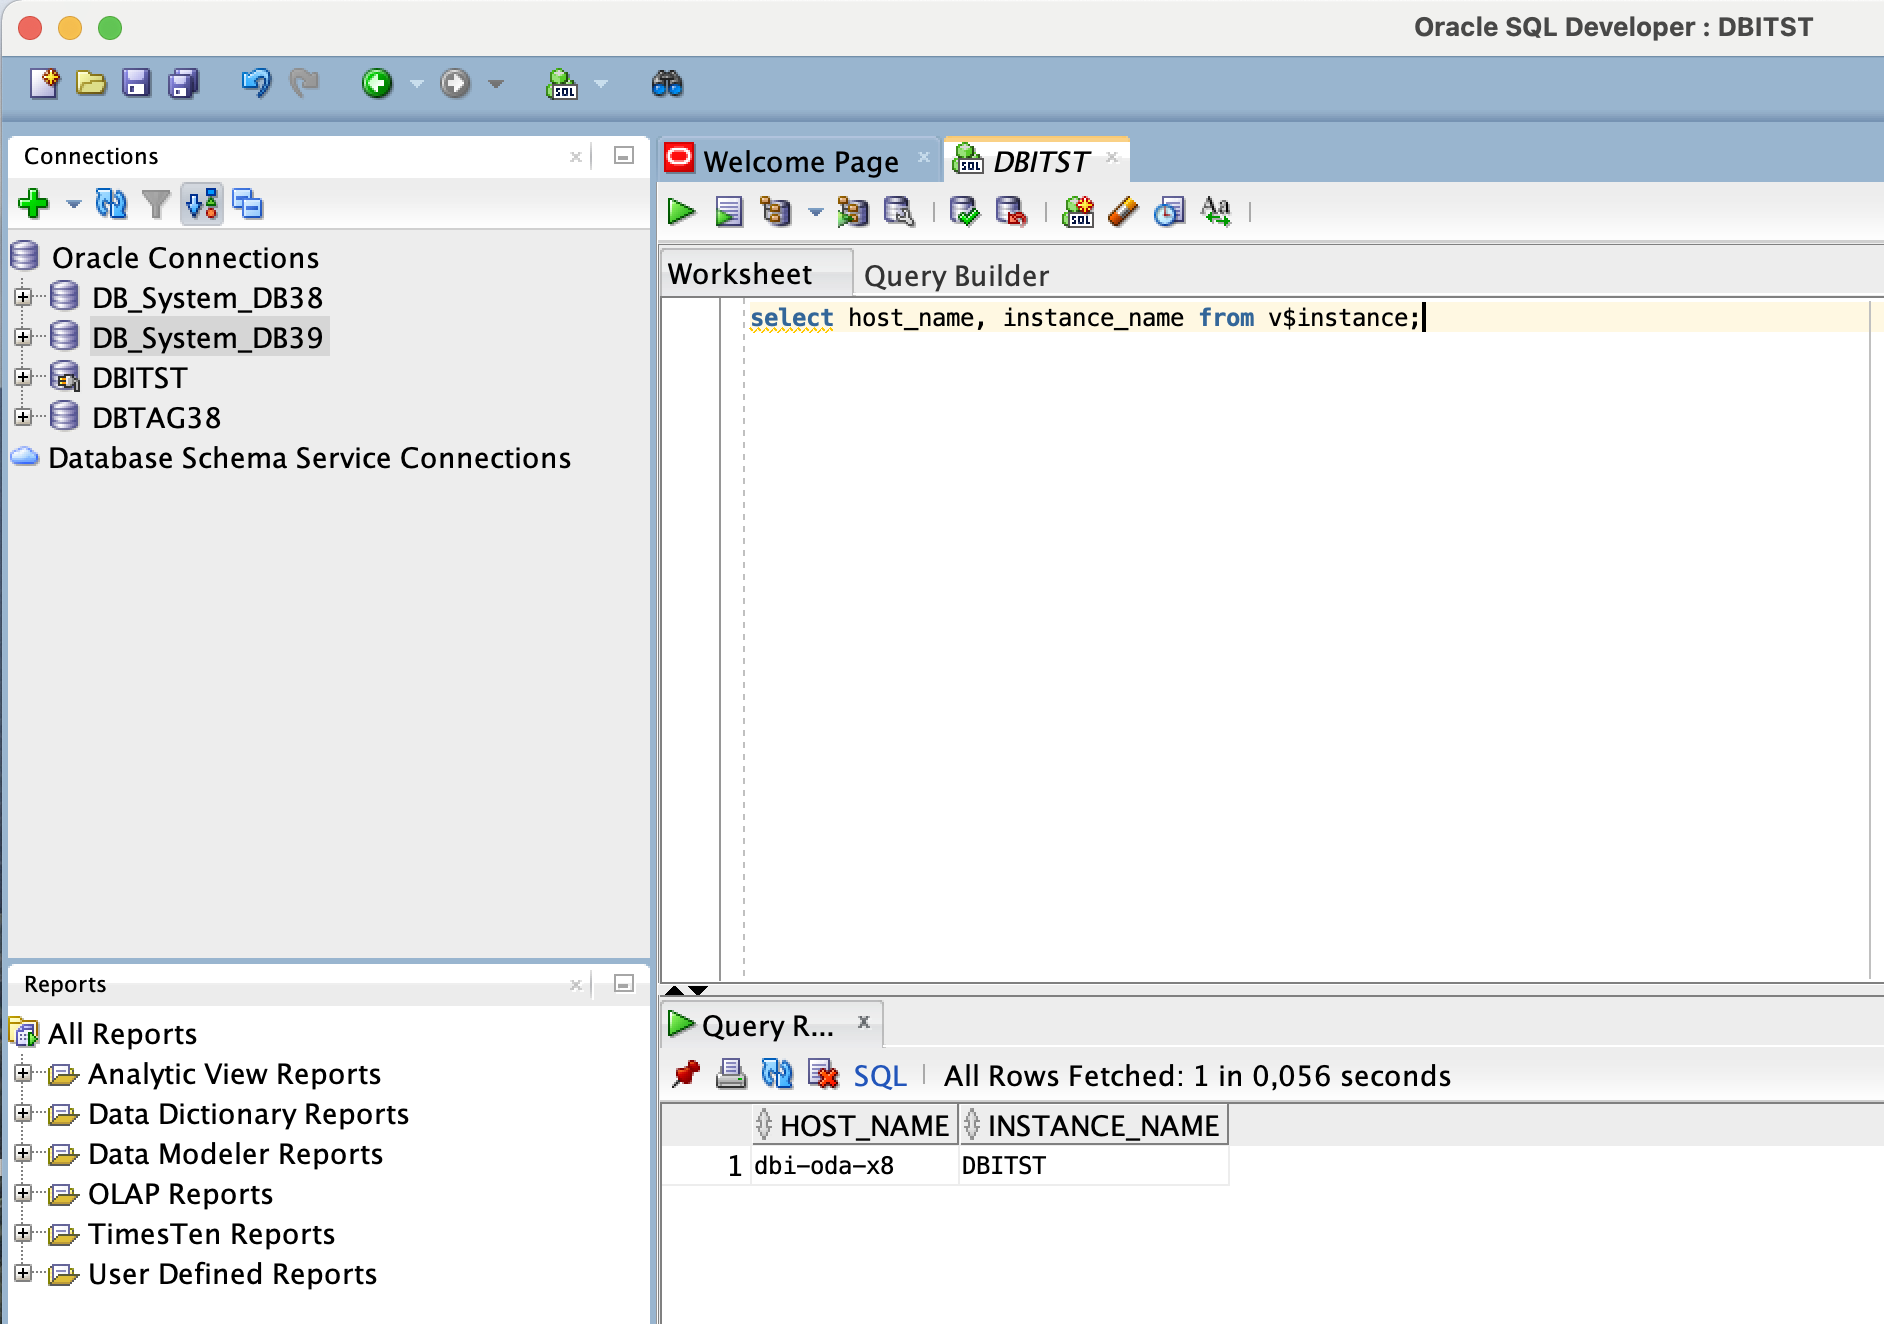The width and height of the screenshot is (1884, 1324).
Task: Switch to the Welcome Page tab
Action: point(800,161)
